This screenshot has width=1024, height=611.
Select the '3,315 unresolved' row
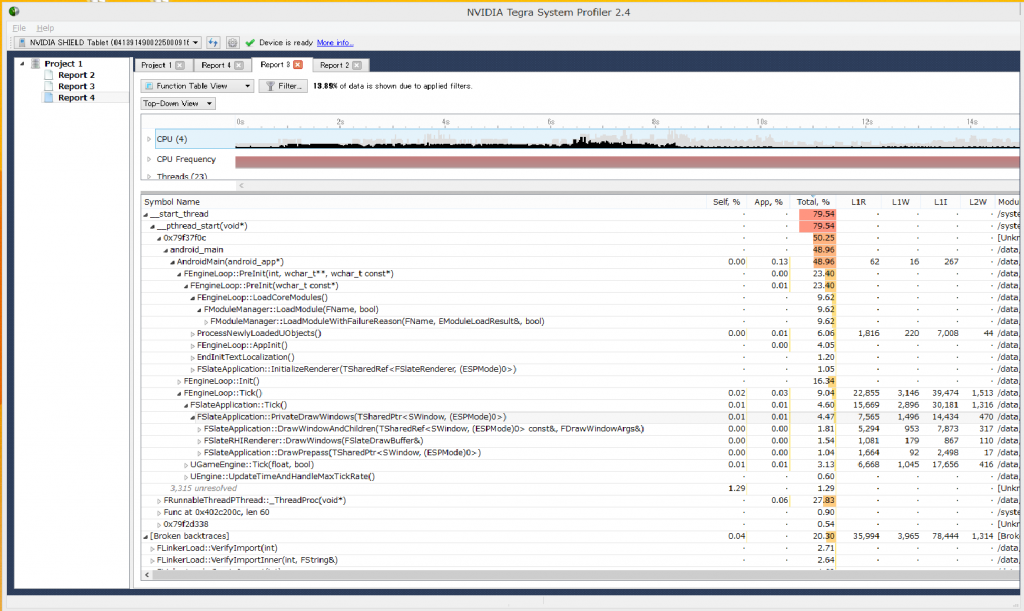[x=580, y=488]
